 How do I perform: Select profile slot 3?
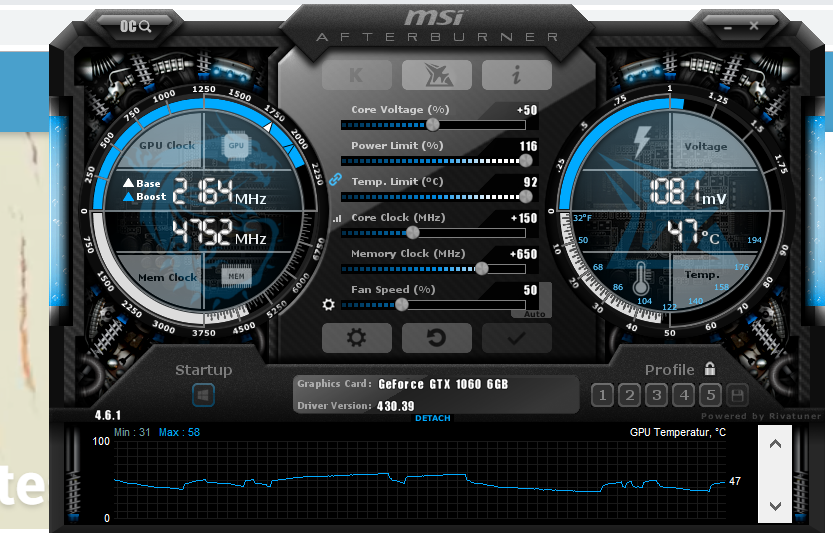point(657,395)
